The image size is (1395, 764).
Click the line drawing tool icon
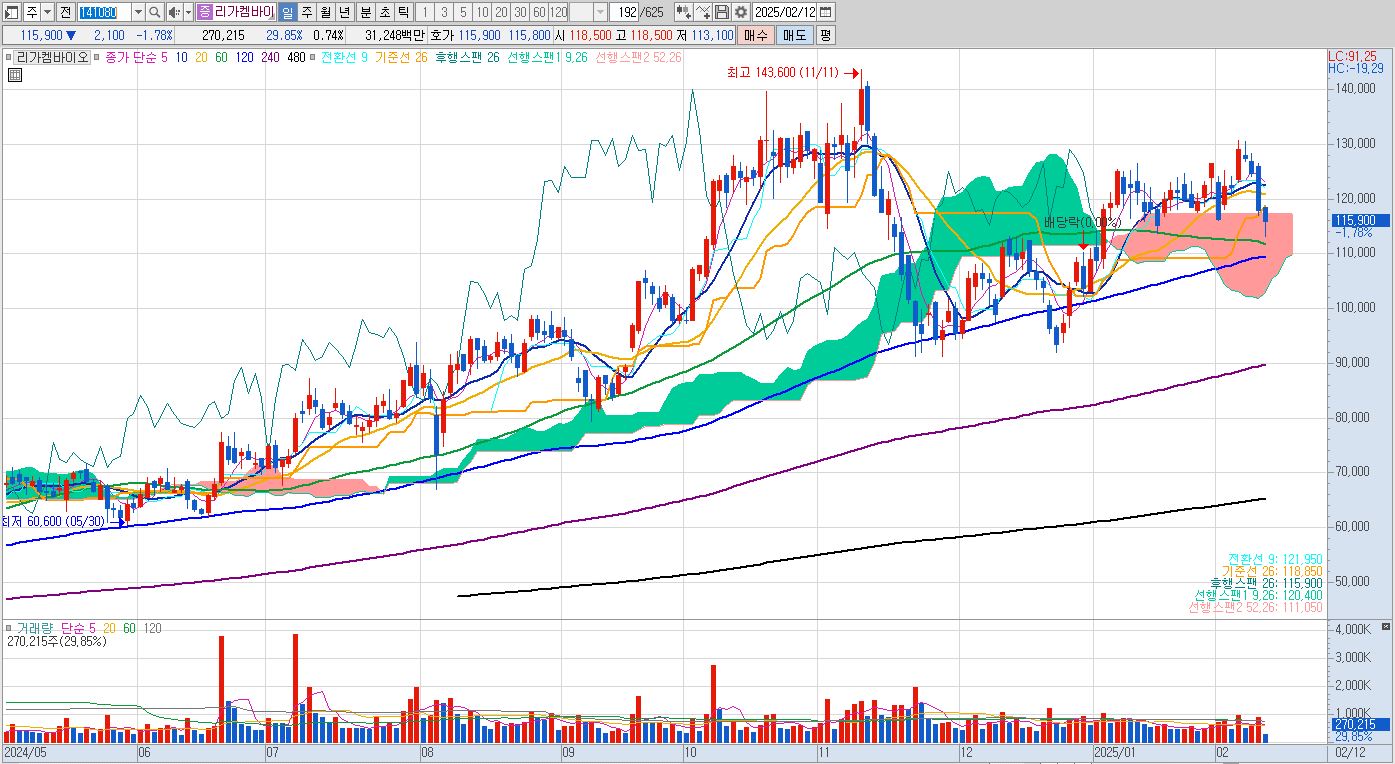(x=703, y=12)
